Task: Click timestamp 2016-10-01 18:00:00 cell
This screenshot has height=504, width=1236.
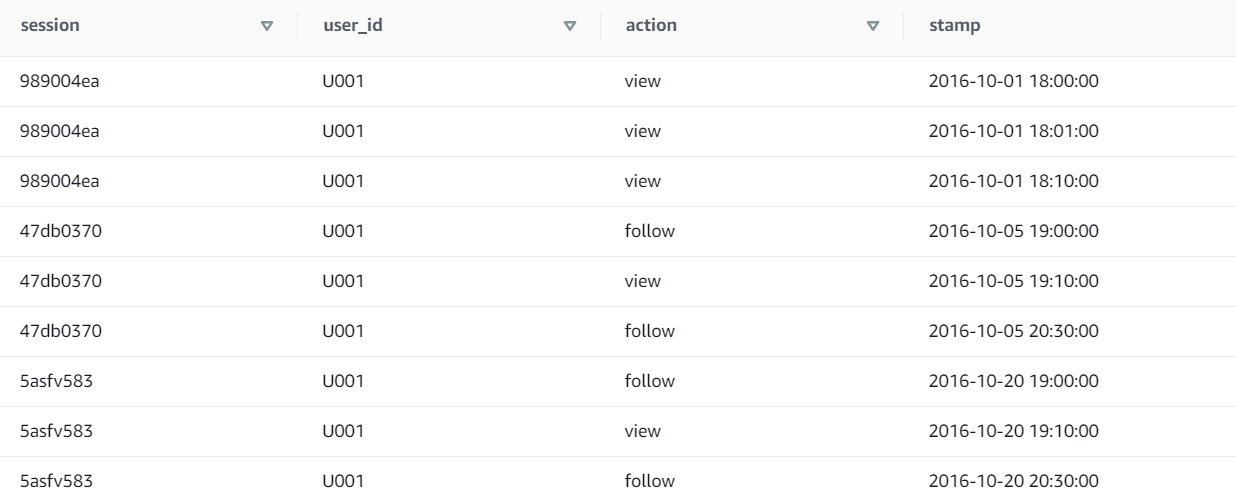Action: 1014,81
